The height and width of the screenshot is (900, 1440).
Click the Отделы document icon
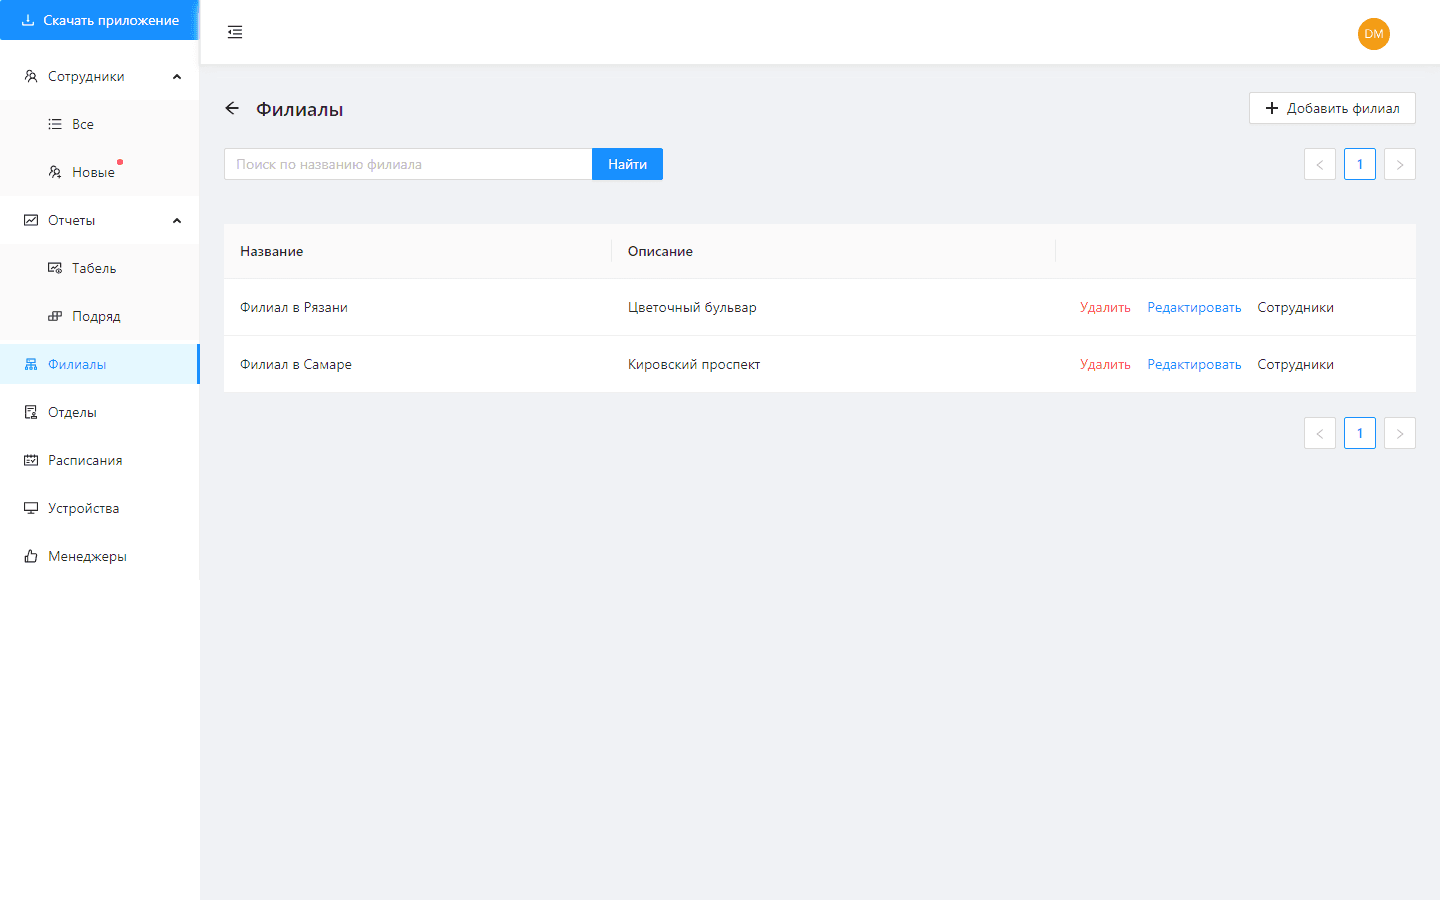[x=31, y=412]
